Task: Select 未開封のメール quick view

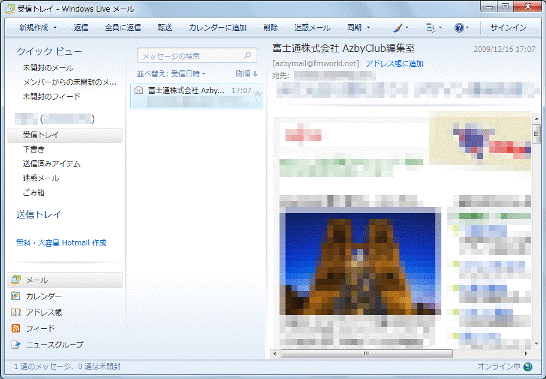Action: pyautogui.click(x=48, y=68)
